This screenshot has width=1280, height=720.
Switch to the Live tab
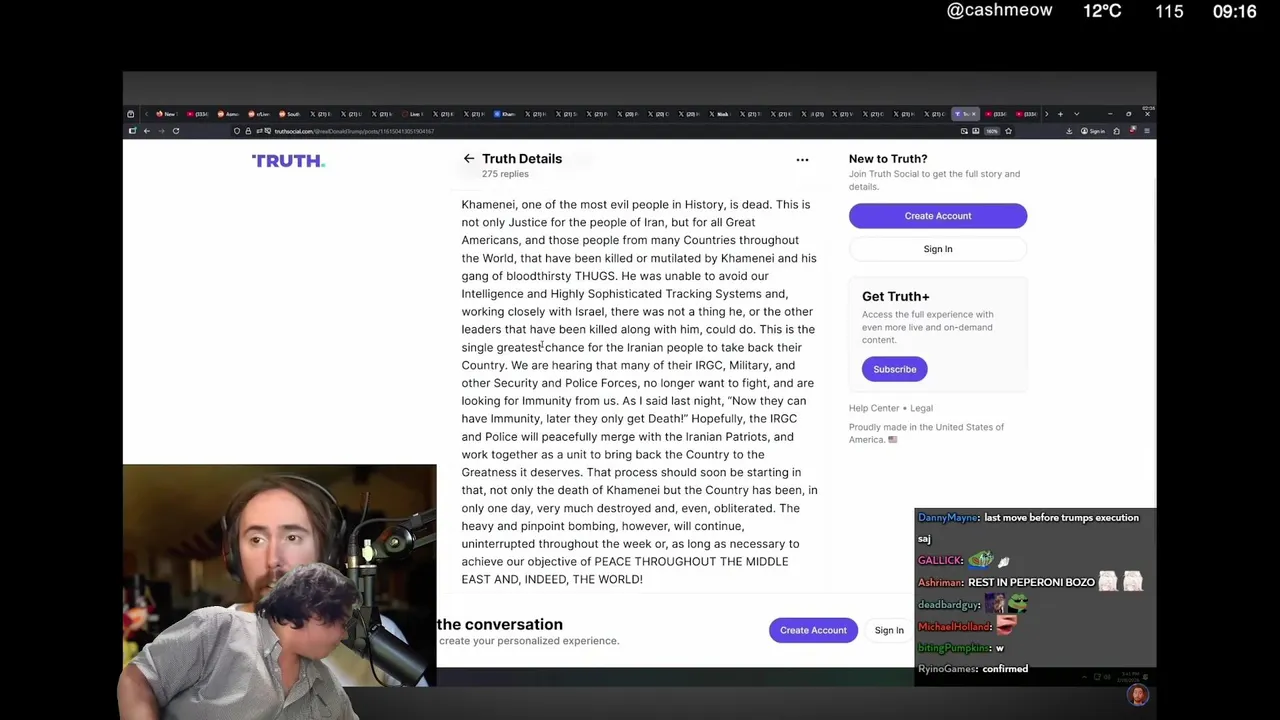(x=415, y=114)
